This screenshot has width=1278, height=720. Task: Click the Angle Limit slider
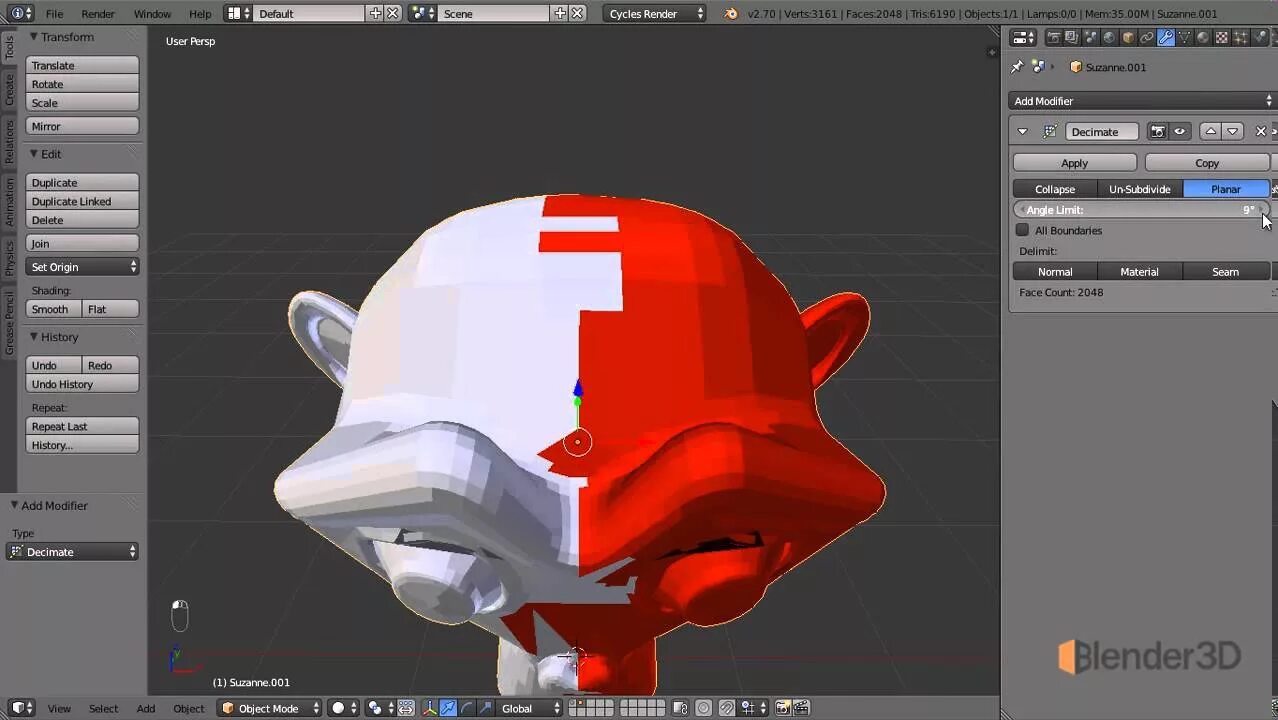click(1141, 210)
